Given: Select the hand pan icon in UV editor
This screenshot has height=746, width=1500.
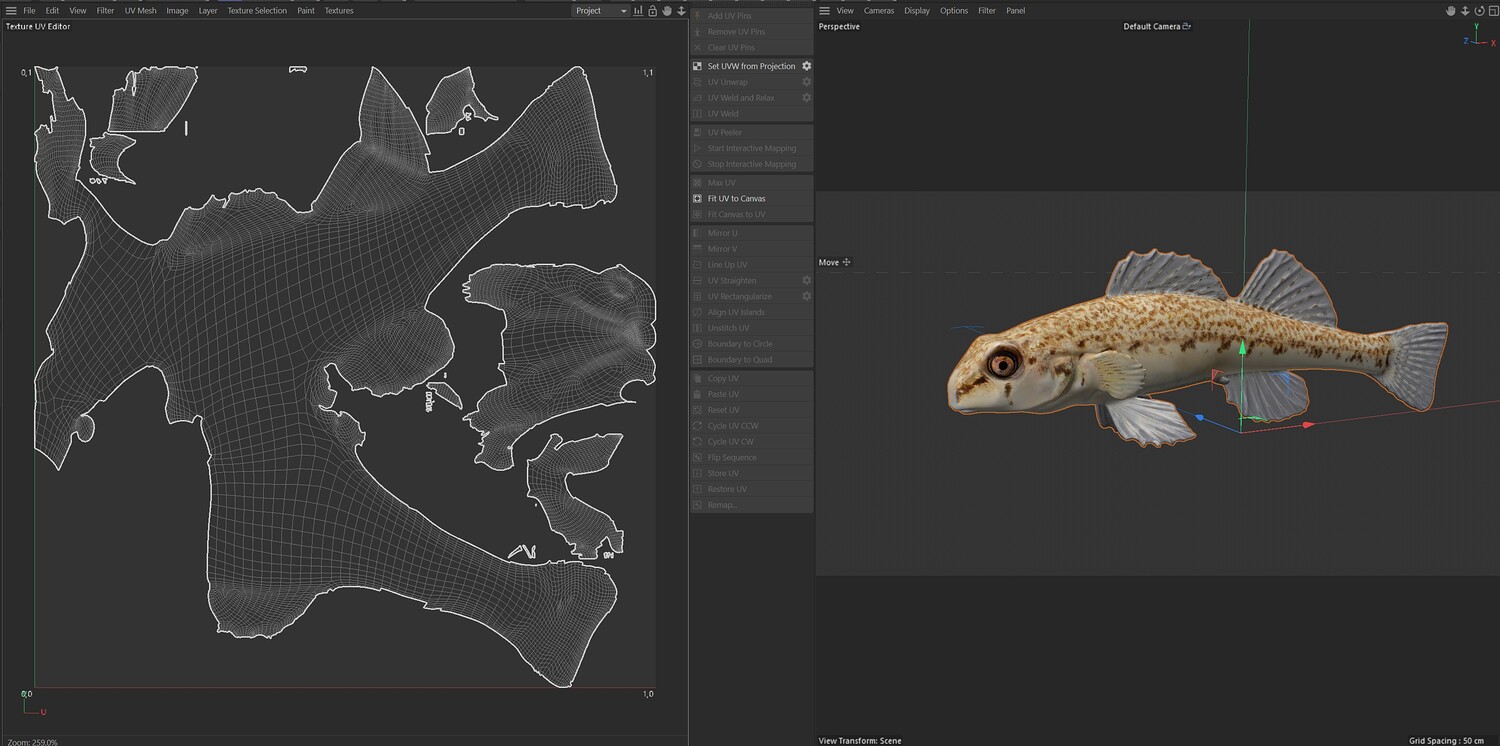Looking at the screenshot, I should pos(667,10).
